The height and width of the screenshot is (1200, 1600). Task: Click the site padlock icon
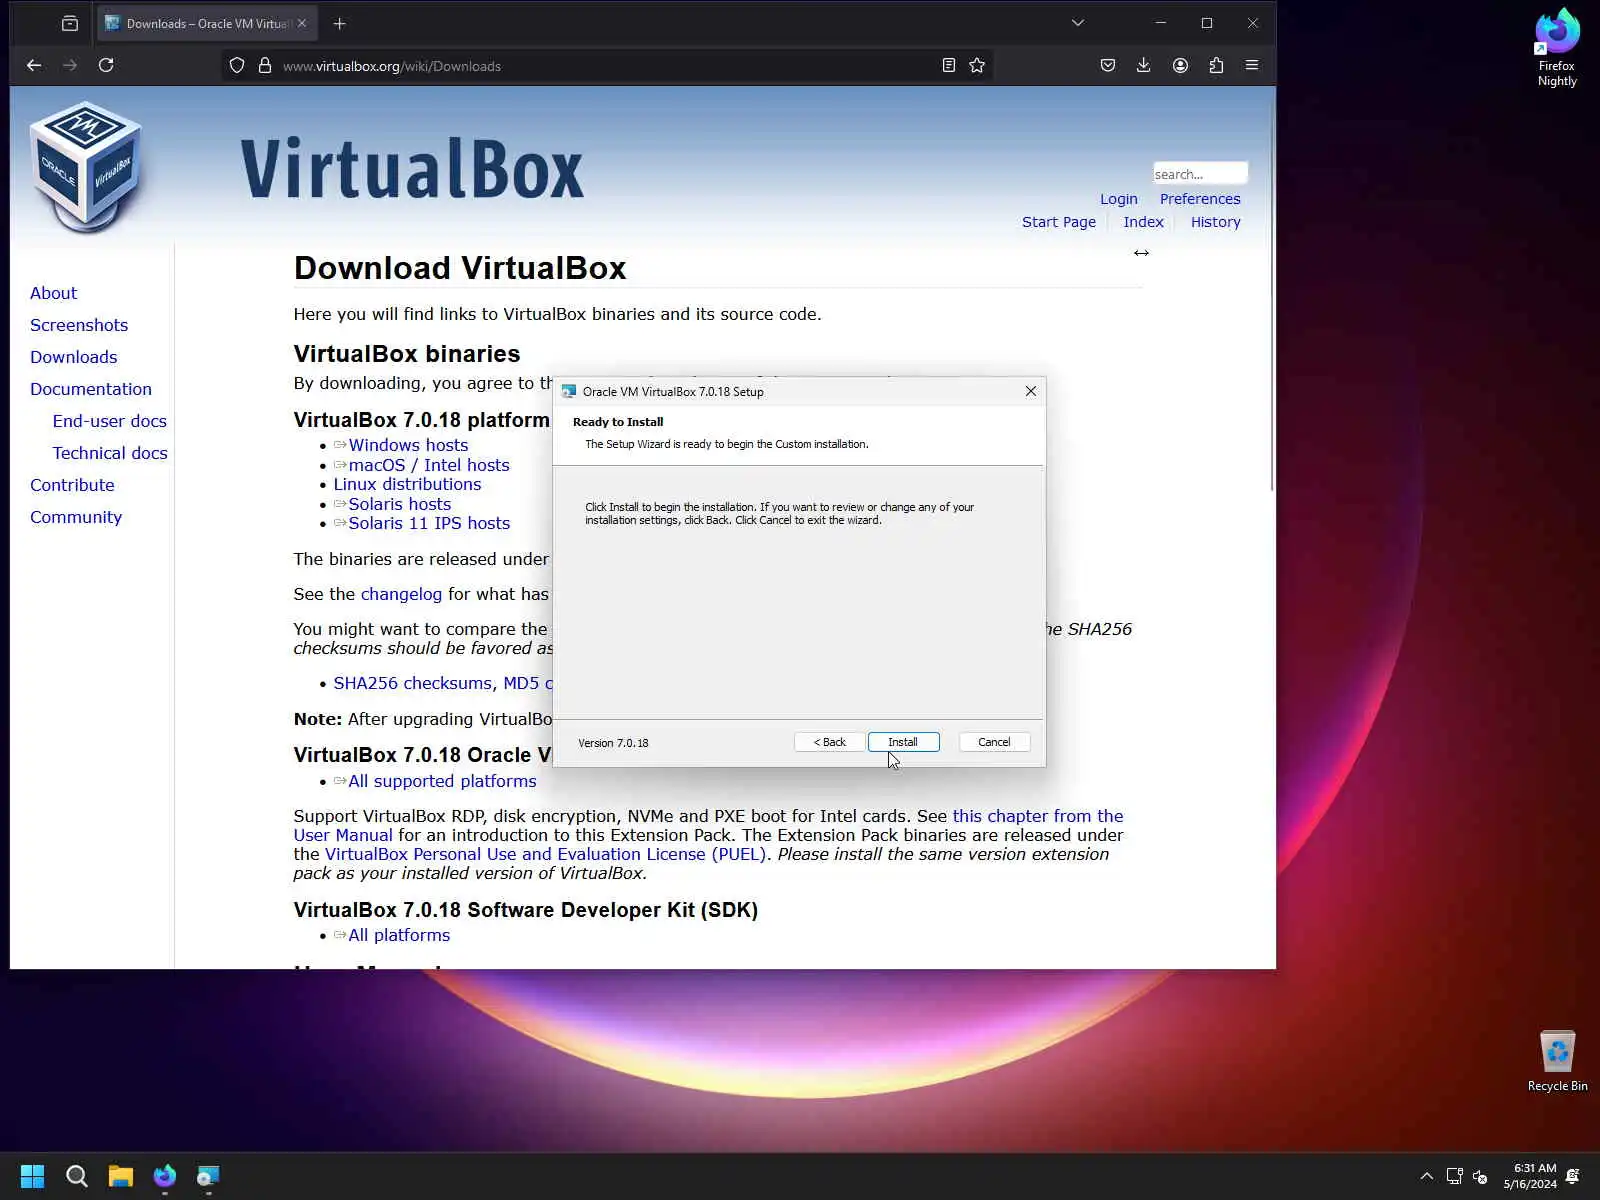click(x=265, y=66)
